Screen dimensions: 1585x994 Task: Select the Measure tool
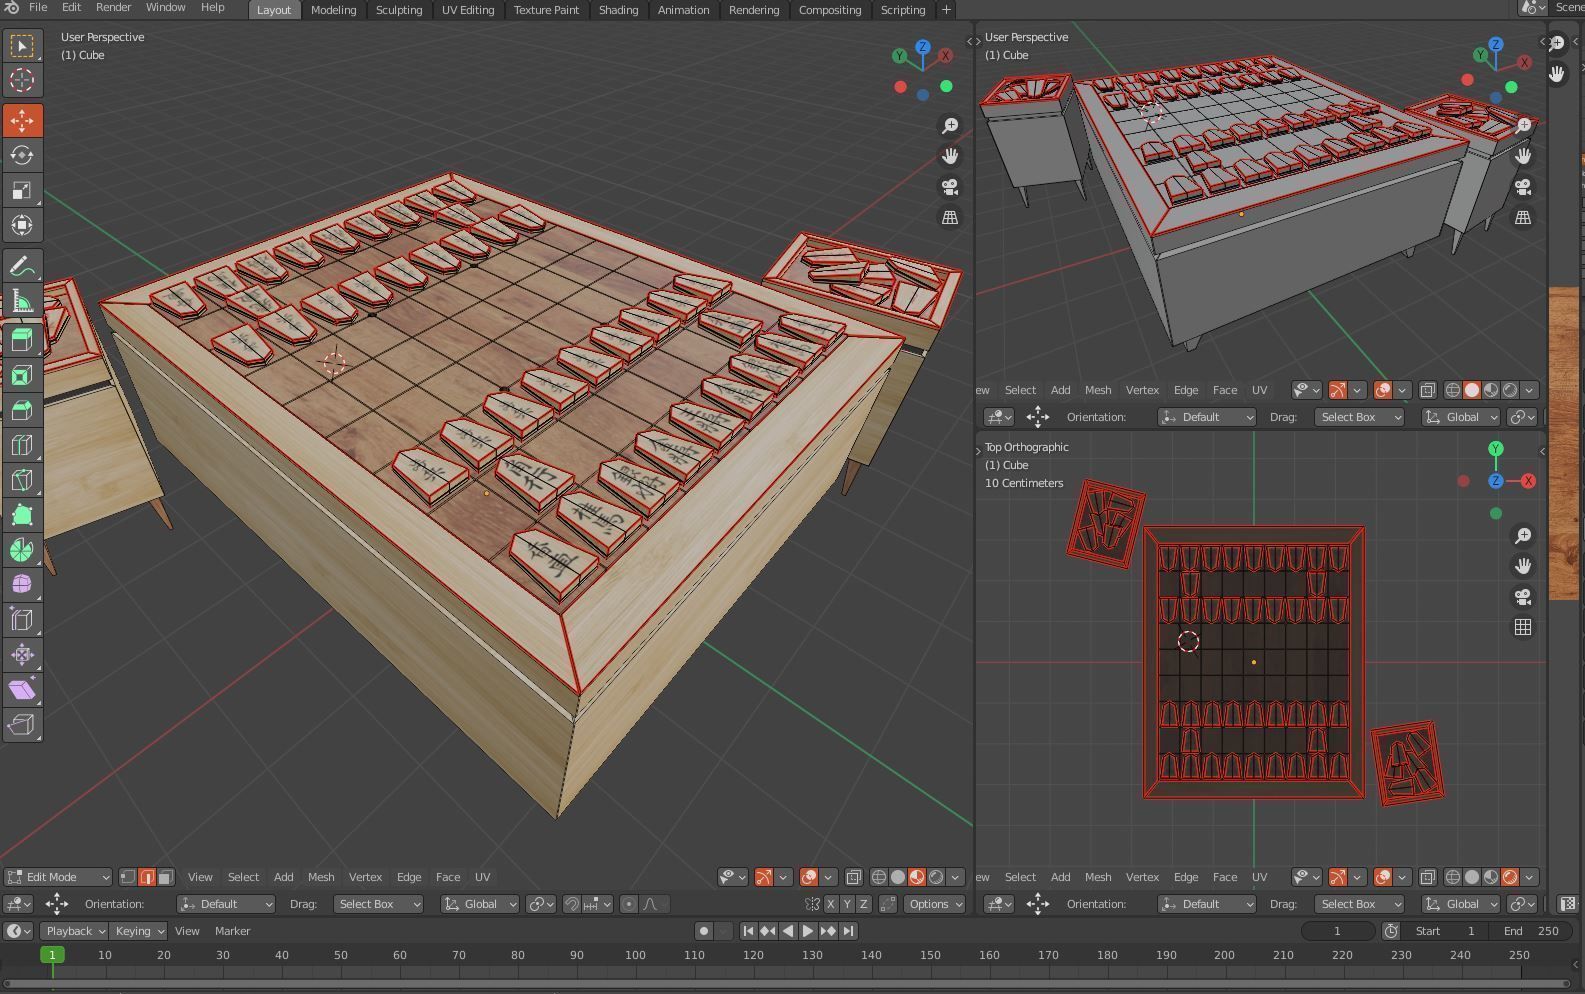(x=22, y=301)
